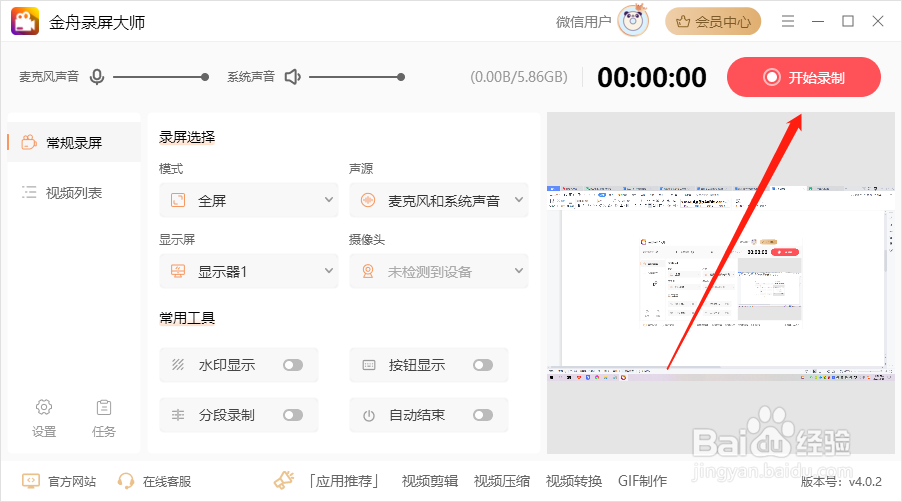Viewport: 902px width, 502px height.
Task: Click the 应用推荐 megaphone icon
Action: point(284,480)
